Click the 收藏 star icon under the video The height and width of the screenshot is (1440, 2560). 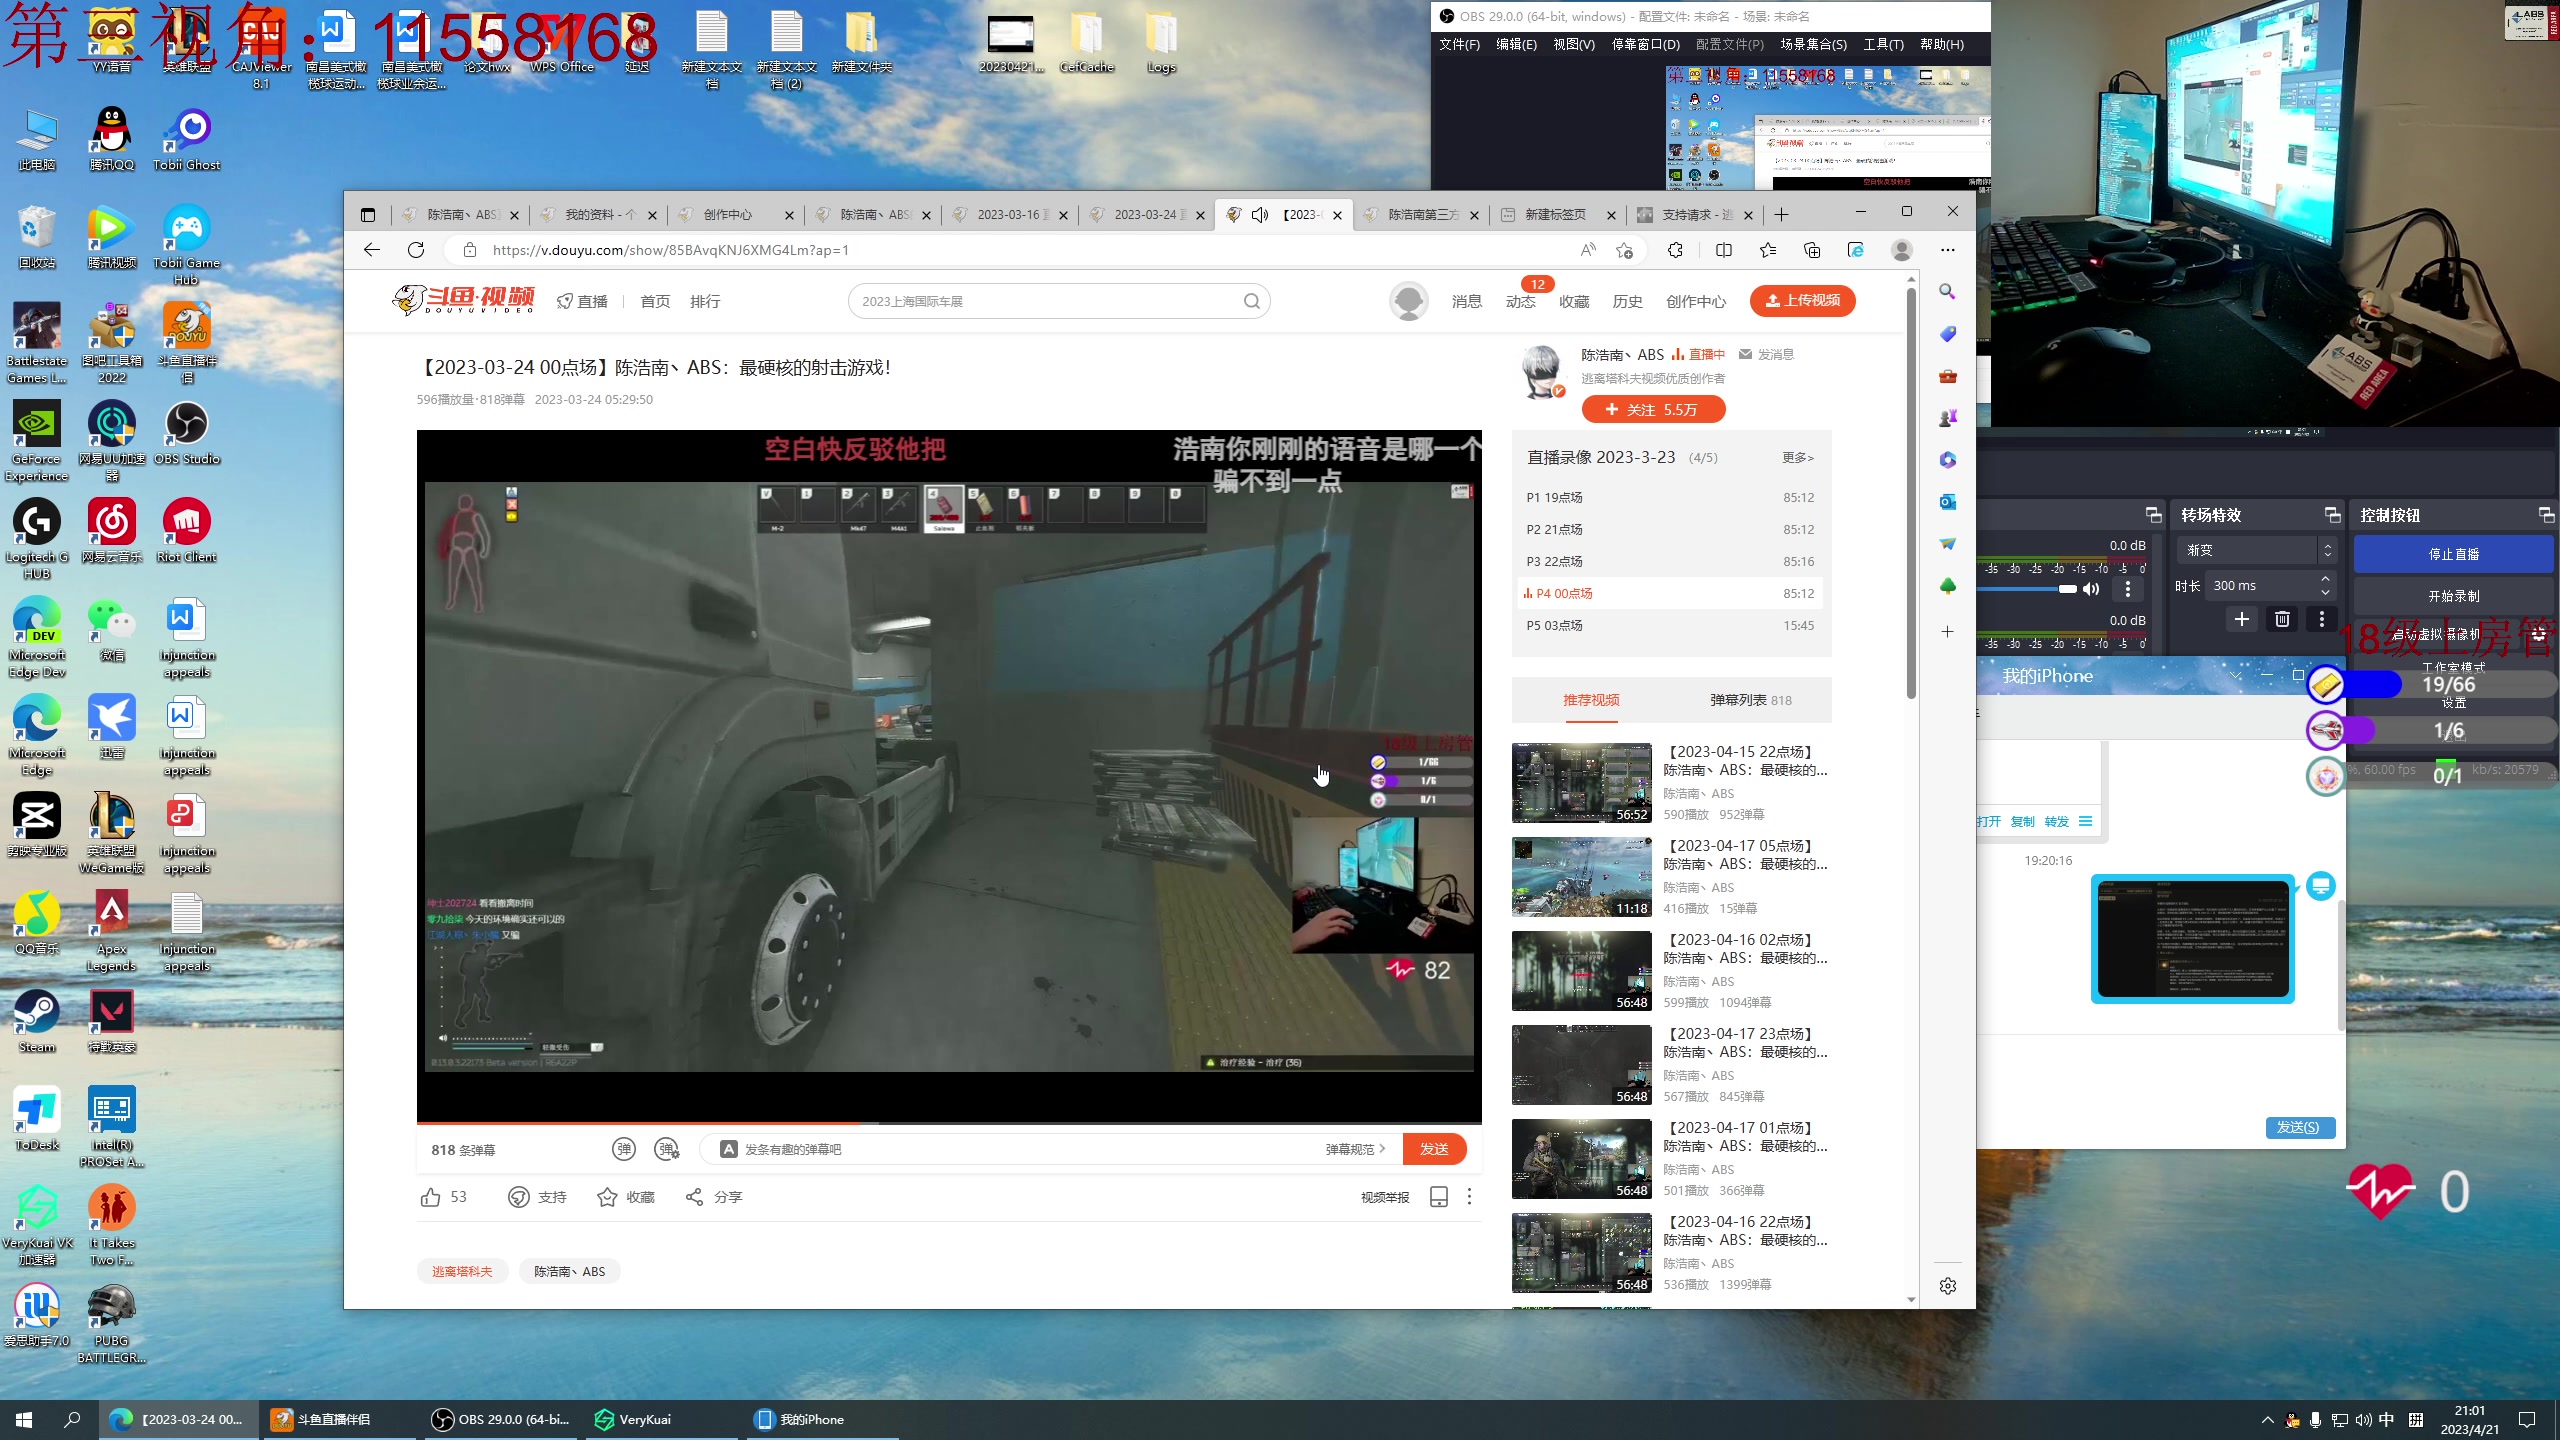coord(607,1197)
